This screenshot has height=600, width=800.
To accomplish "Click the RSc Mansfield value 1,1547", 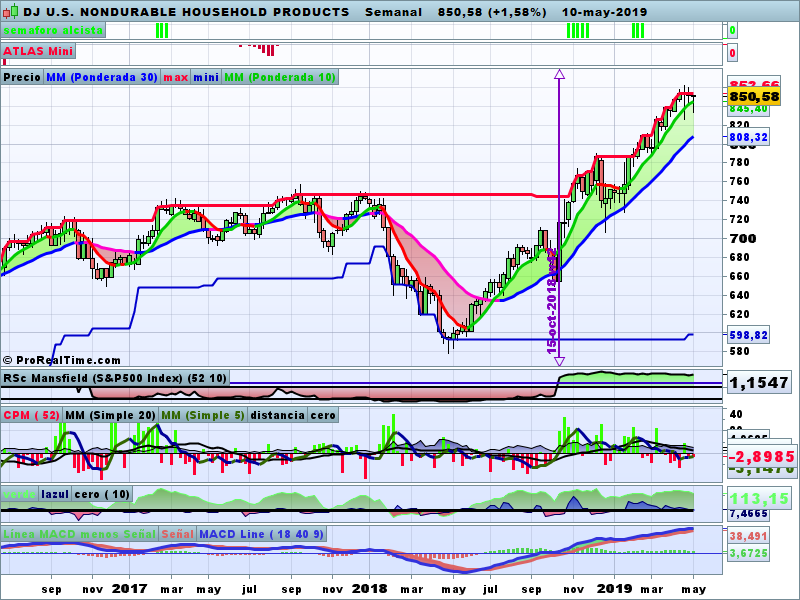I will click(760, 383).
